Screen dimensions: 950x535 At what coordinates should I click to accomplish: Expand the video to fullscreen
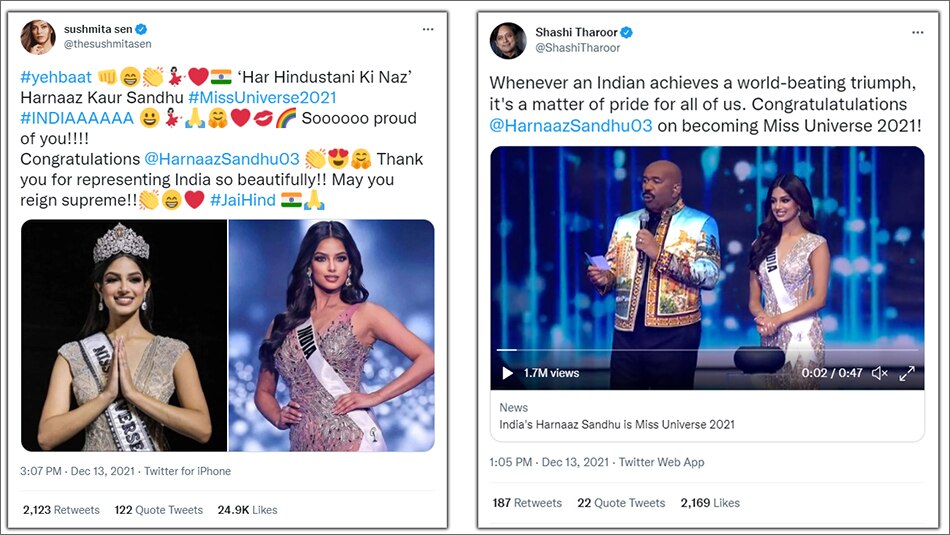[907, 373]
